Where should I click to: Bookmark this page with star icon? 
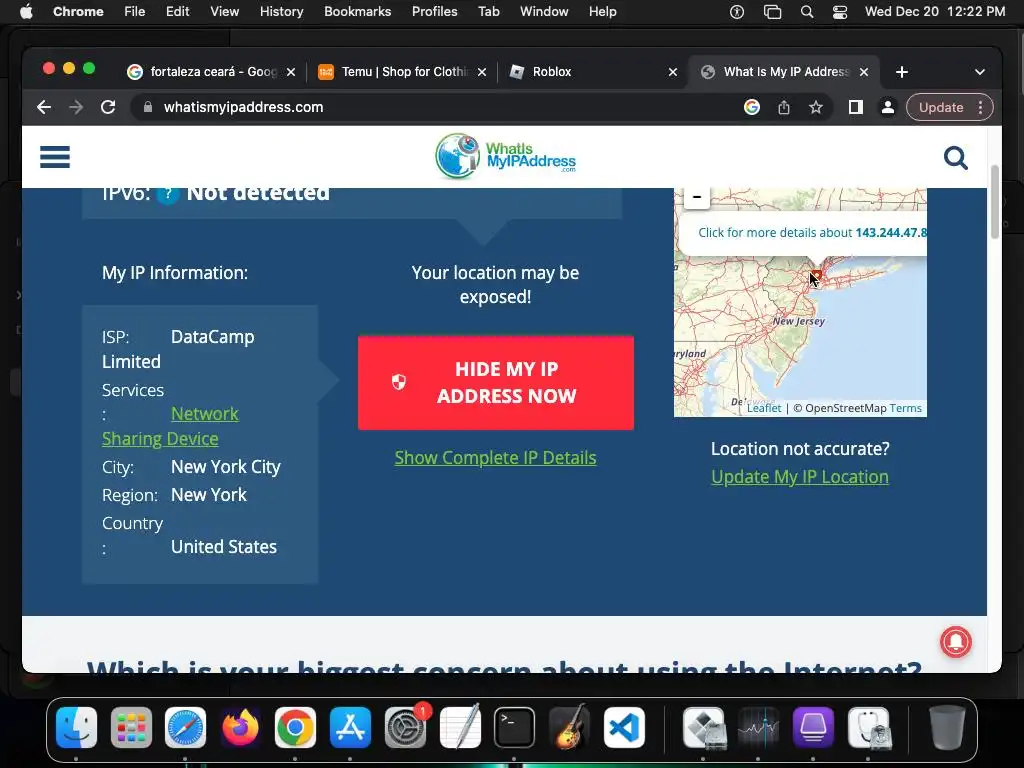click(816, 107)
